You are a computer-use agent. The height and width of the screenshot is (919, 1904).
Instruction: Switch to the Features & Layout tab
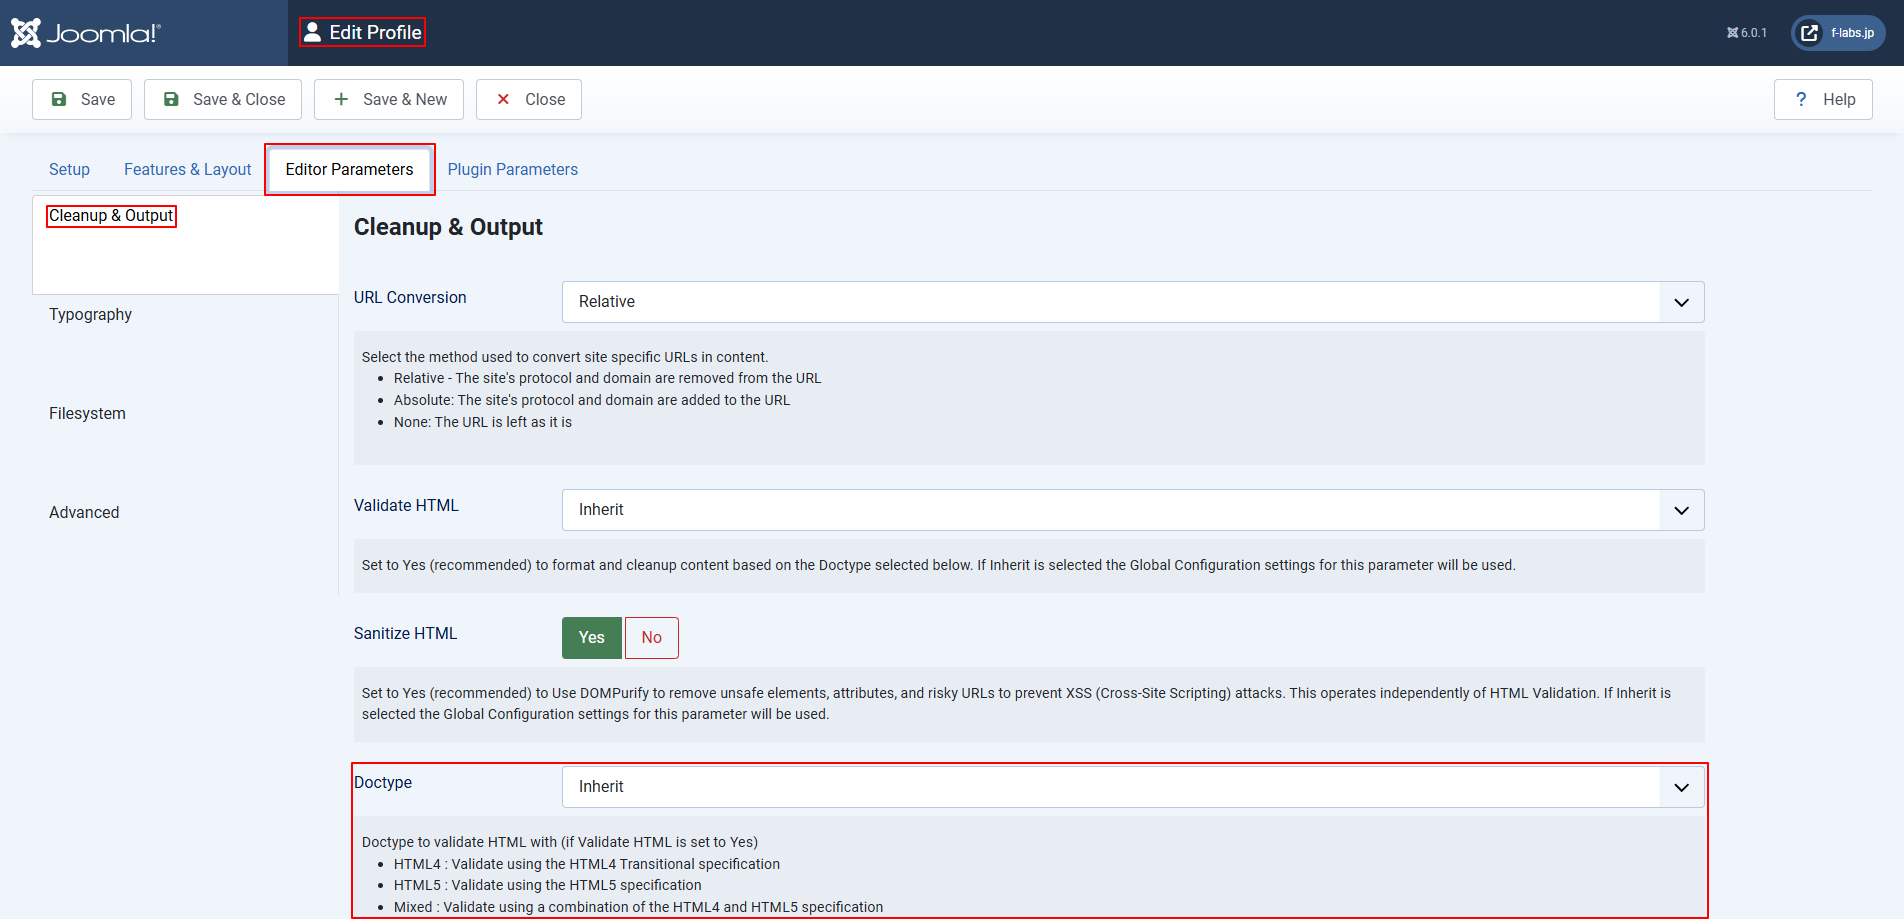coord(187,169)
